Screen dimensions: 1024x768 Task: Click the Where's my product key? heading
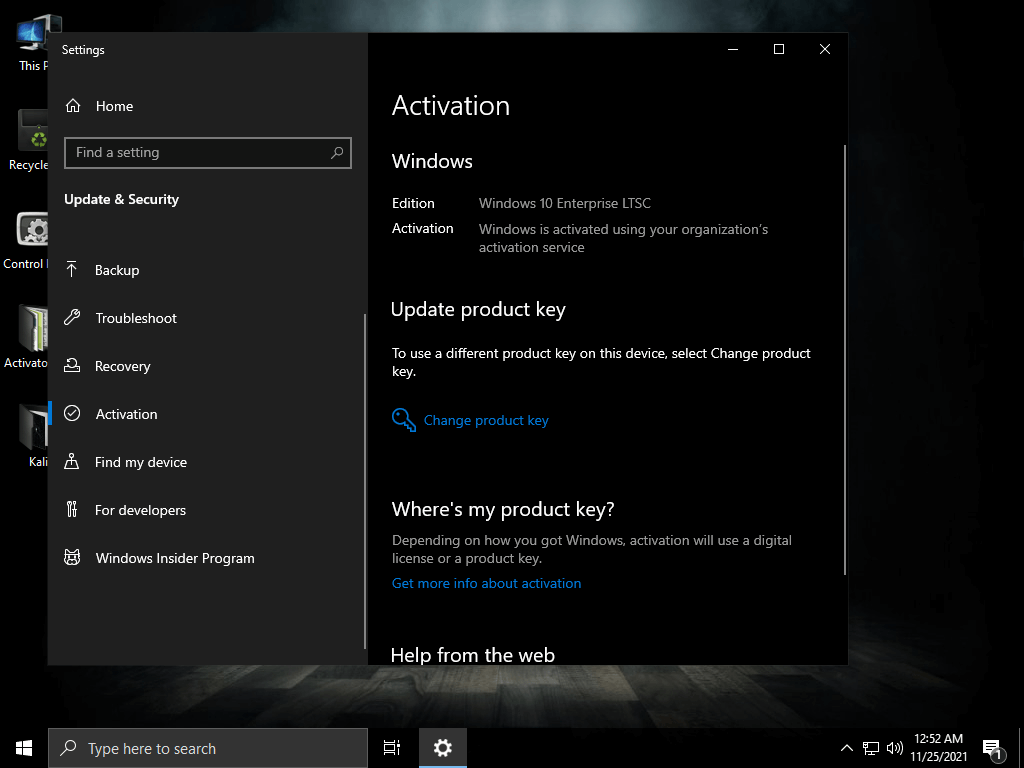click(x=503, y=509)
